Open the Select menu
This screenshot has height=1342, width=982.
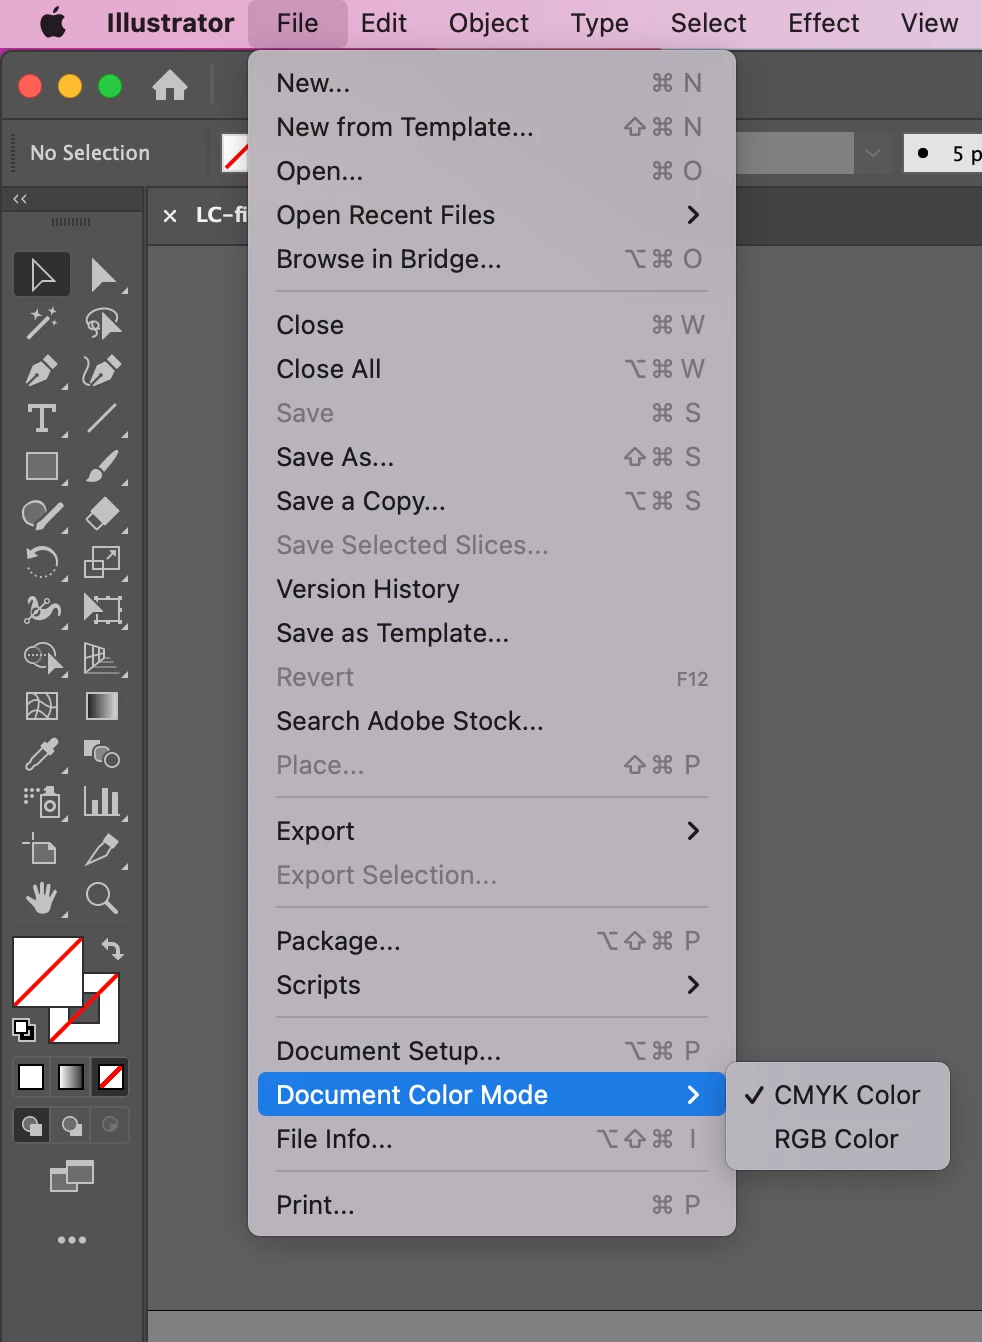708,23
